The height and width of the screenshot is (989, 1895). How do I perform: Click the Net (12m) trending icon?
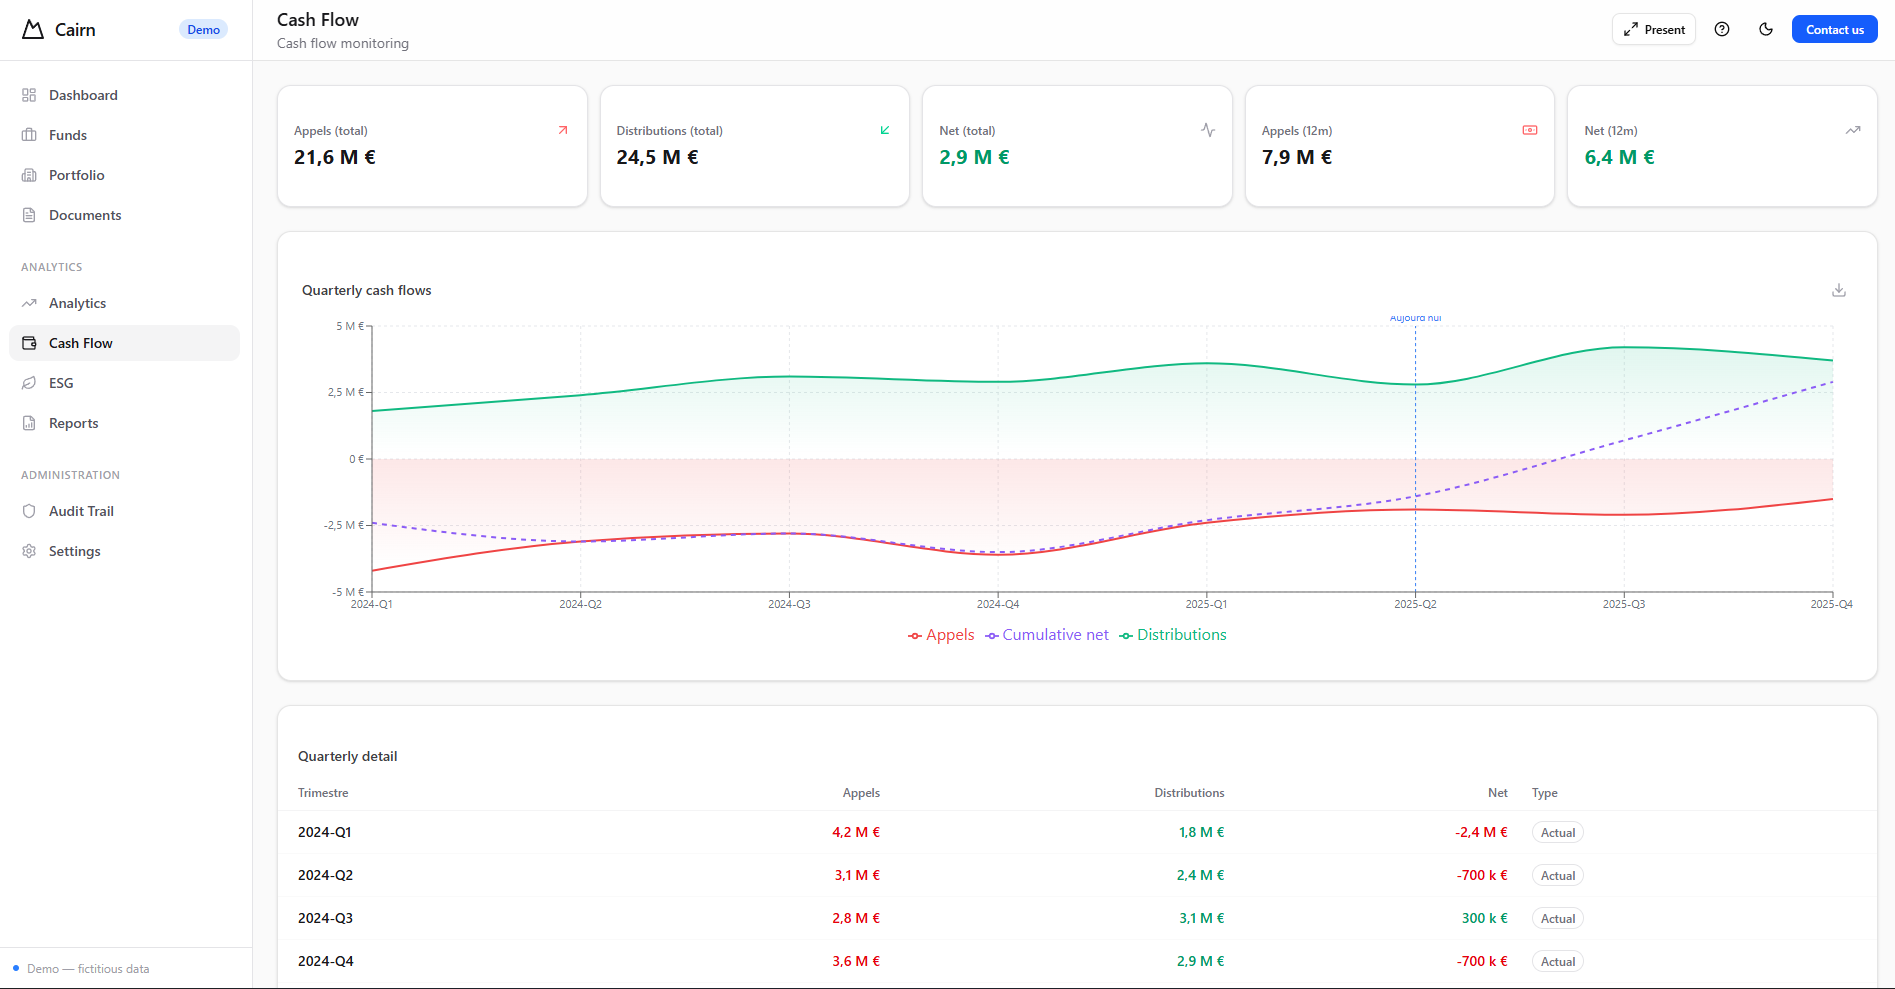(x=1853, y=130)
